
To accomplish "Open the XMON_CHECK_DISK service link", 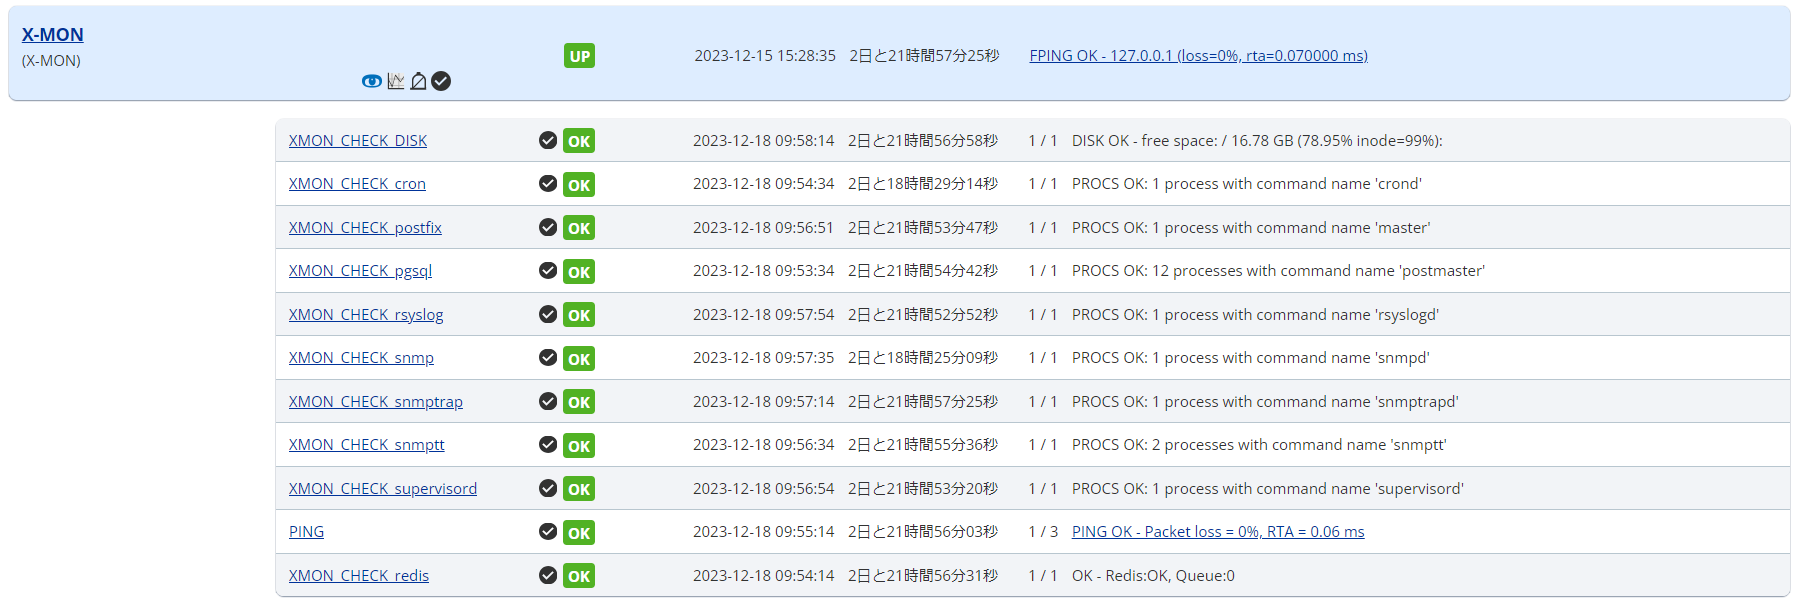I will [x=358, y=141].
